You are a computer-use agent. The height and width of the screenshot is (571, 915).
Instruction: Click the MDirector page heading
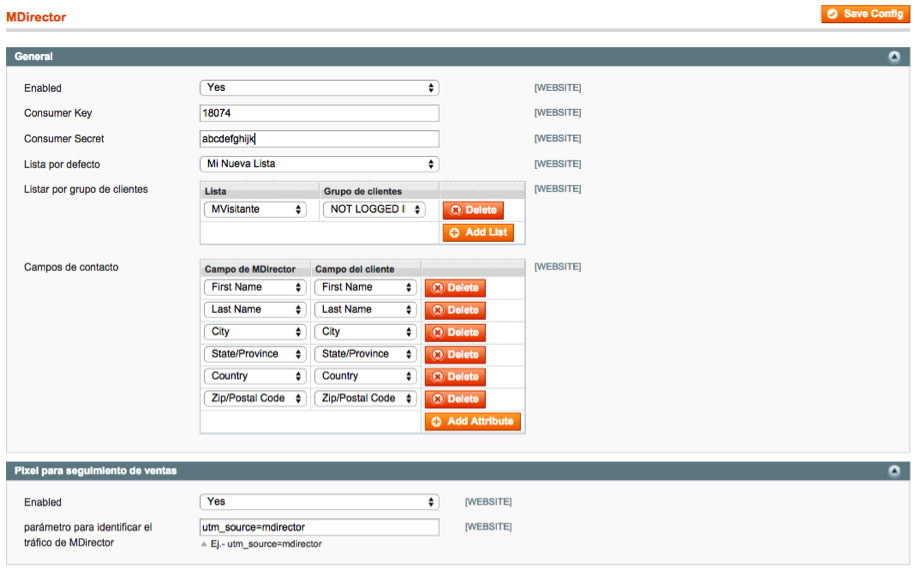click(x=36, y=17)
